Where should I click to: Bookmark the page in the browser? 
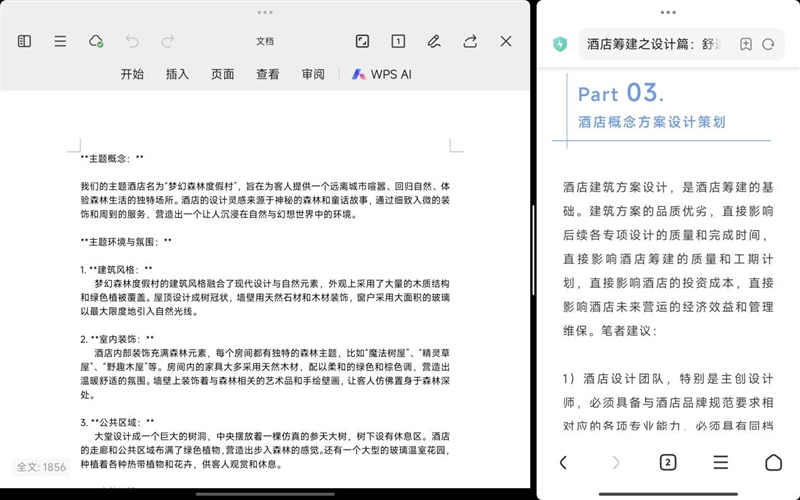pos(745,44)
